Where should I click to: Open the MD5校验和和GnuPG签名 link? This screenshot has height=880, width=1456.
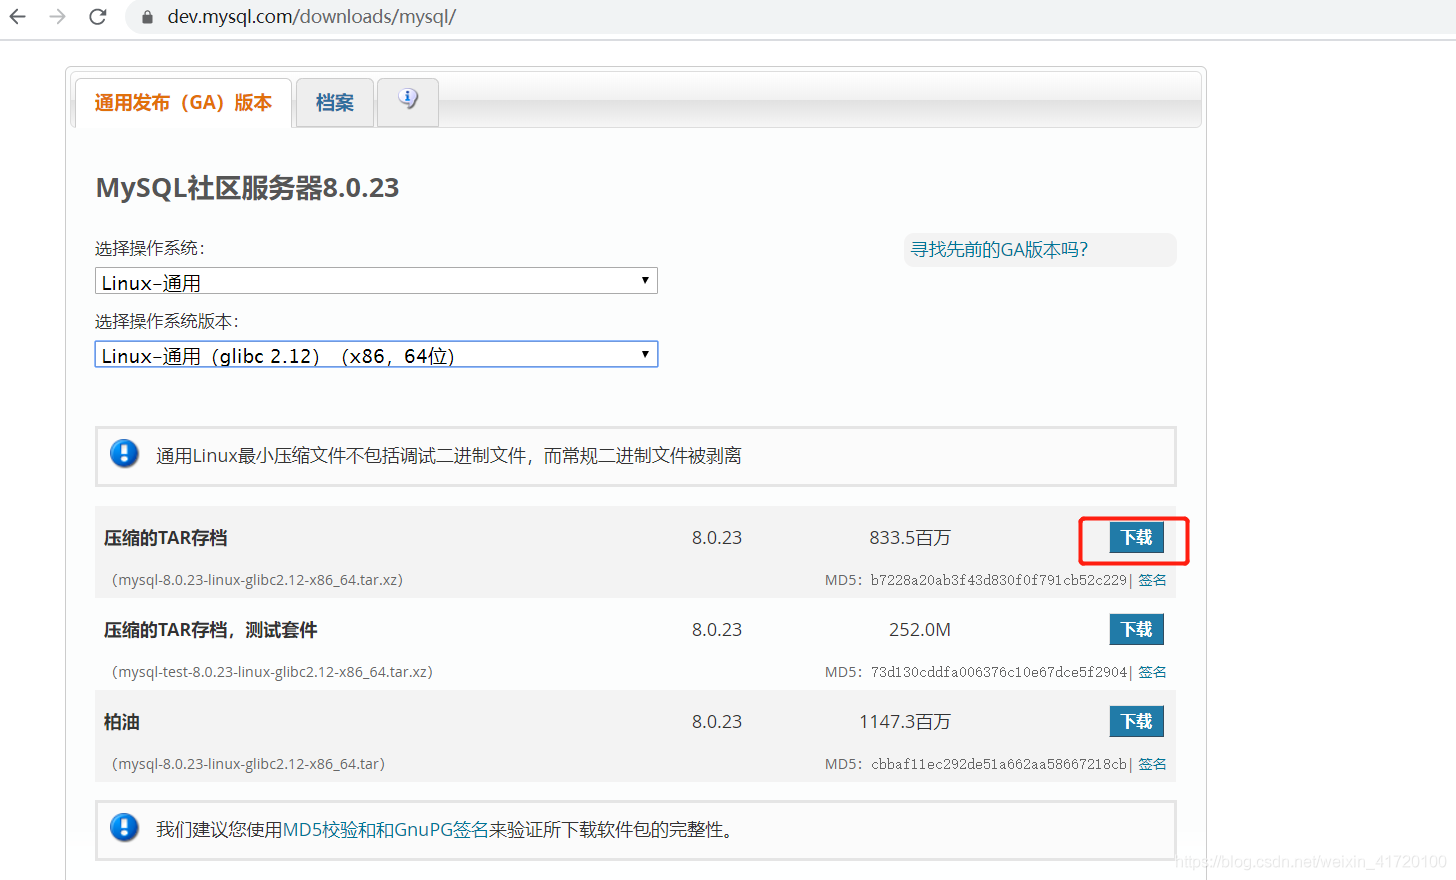click(x=386, y=830)
